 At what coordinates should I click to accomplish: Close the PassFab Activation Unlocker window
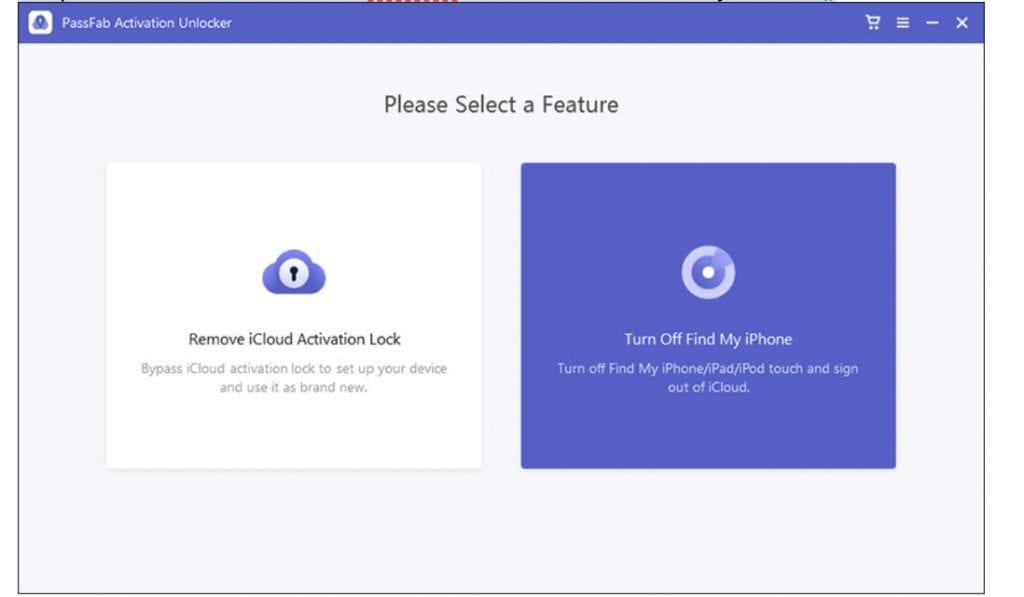[x=962, y=23]
